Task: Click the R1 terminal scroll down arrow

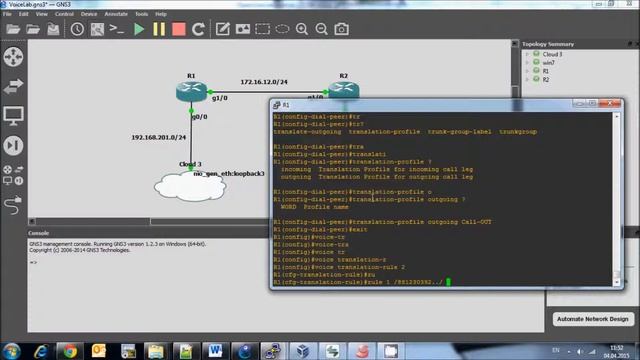Action: [617, 282]
